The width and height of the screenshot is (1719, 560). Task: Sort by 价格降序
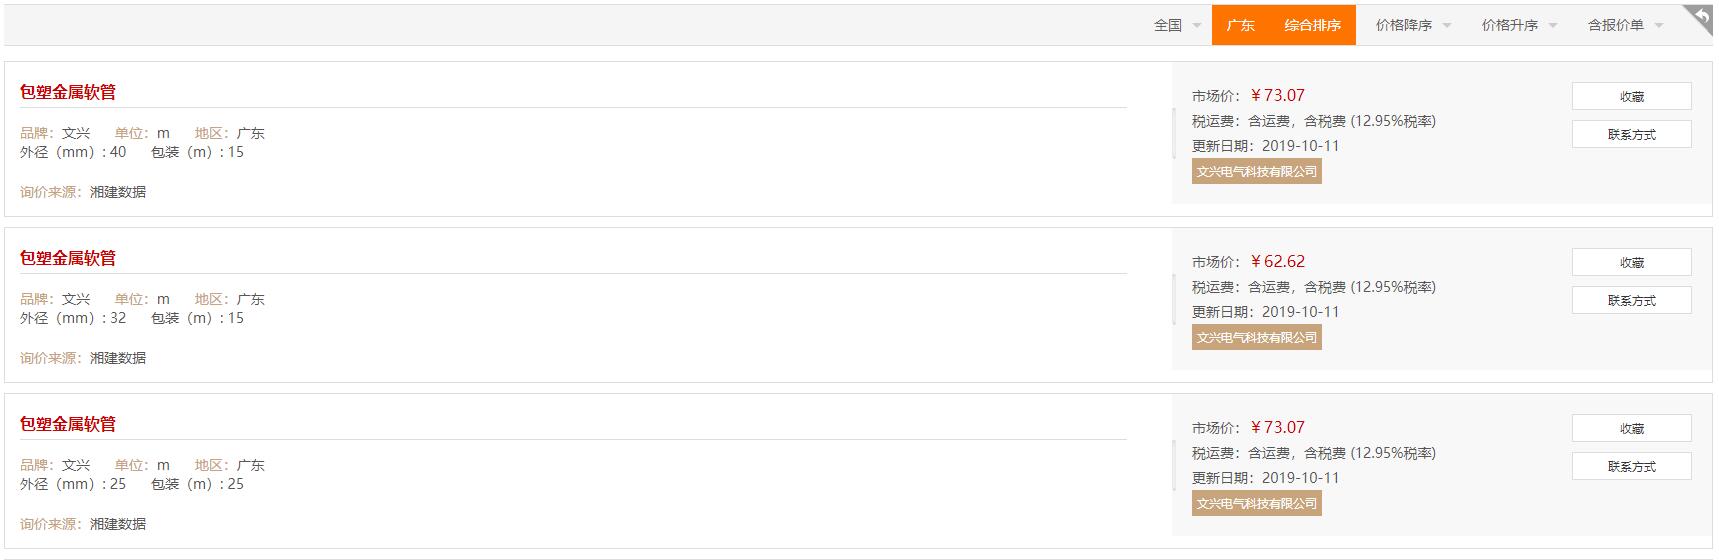[1412, 25]
